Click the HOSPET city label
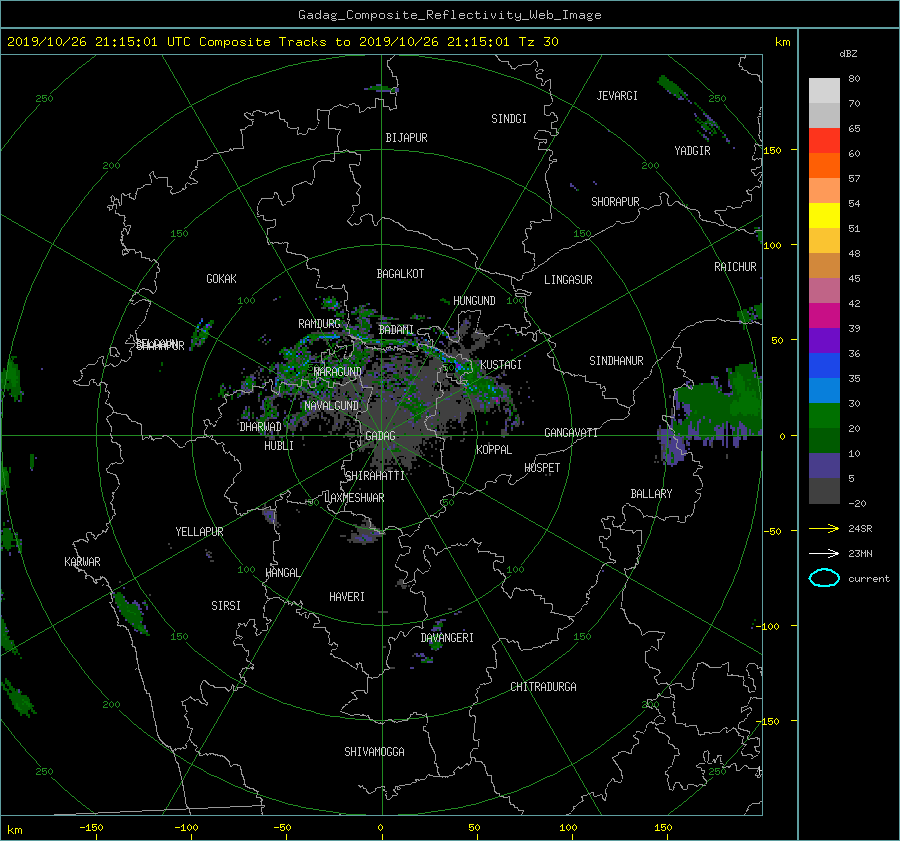Screen dimensions: 900x841 coord(542,468)
